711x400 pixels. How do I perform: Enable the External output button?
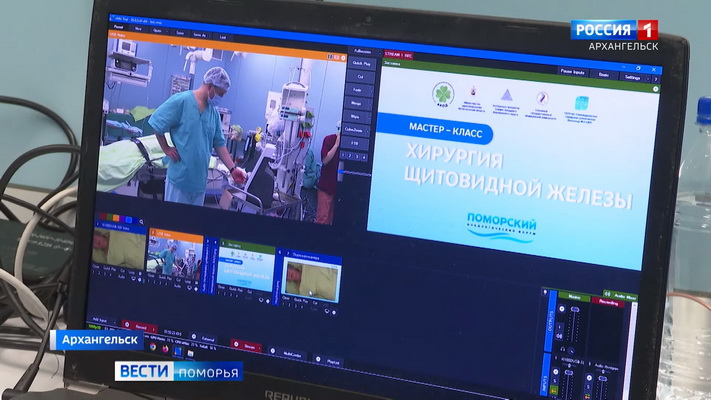[205, 338]
